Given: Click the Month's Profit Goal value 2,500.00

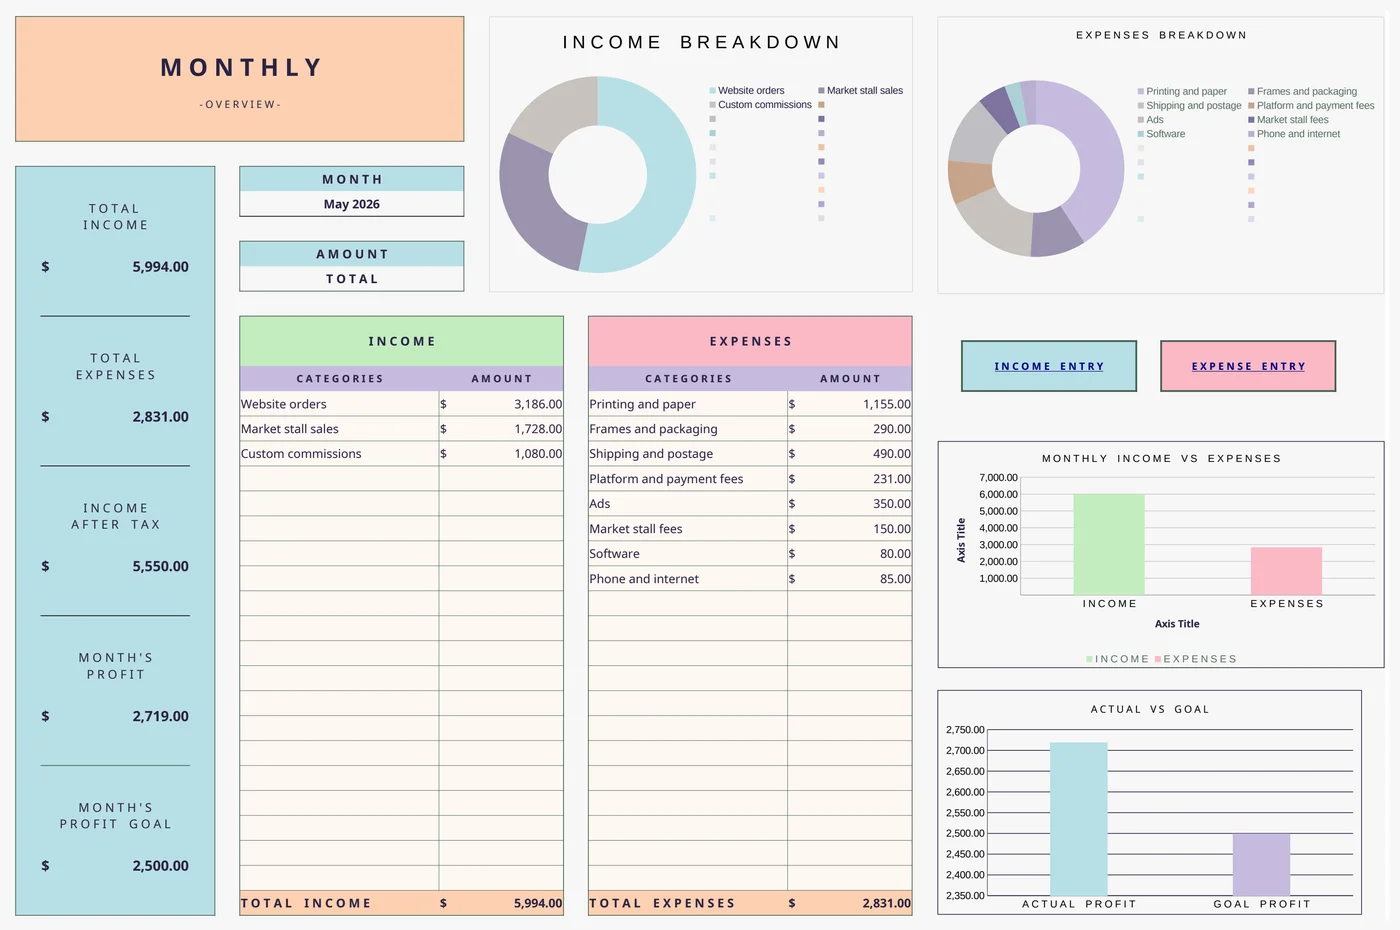Looking at the screenshot, I should tap(160, 866).
